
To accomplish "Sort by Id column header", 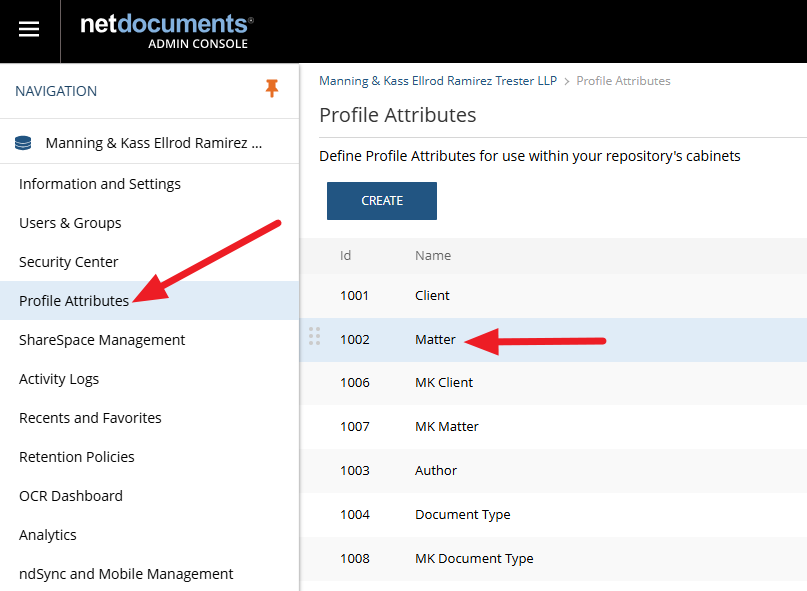I will pos(345,255).
